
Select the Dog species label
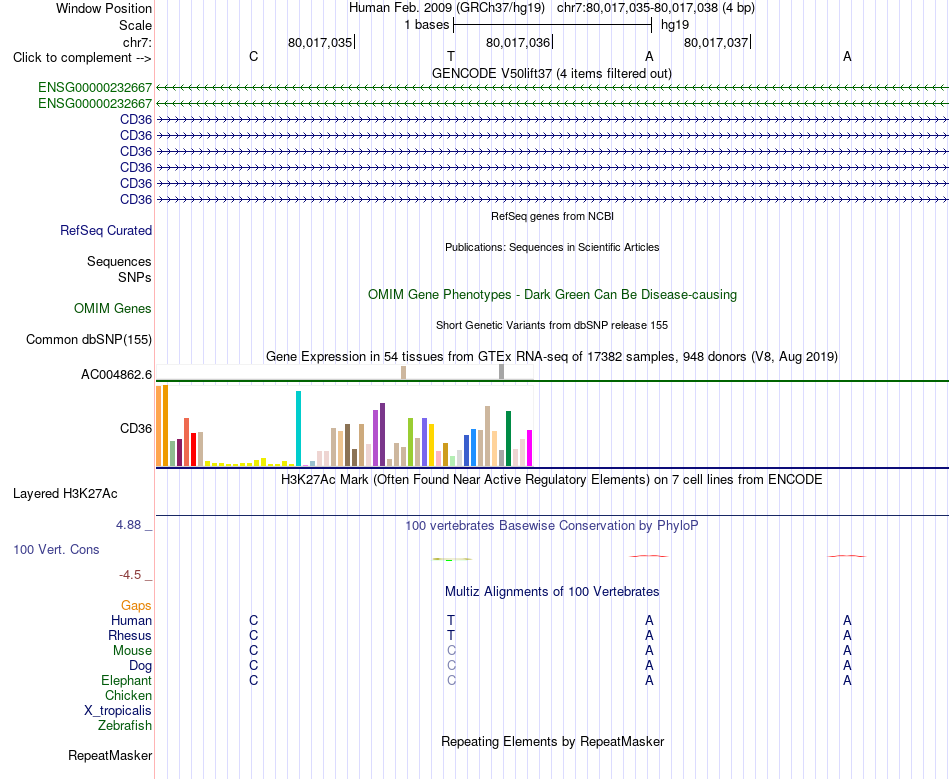point(140,666)
